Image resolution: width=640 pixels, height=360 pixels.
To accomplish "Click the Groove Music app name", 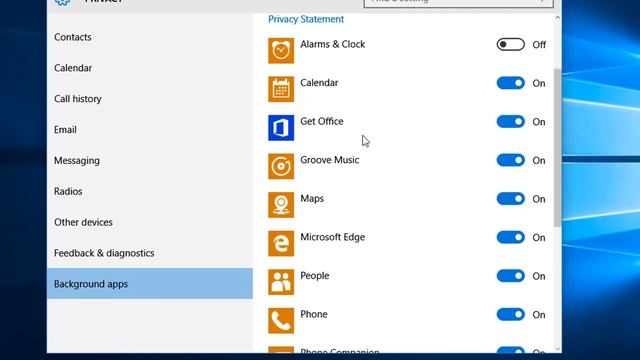I will [330, 160].
